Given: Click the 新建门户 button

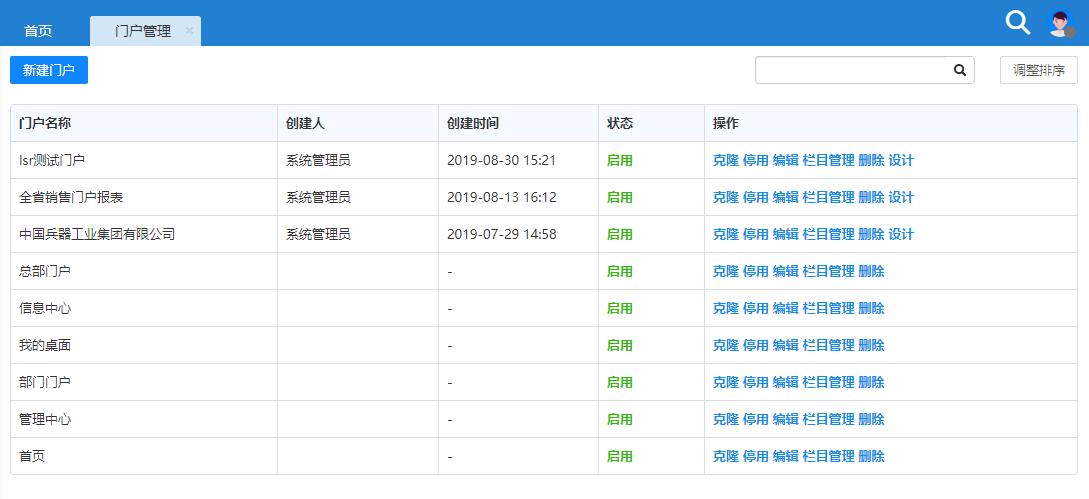Looking at the screenshot, I should point(49,70).
